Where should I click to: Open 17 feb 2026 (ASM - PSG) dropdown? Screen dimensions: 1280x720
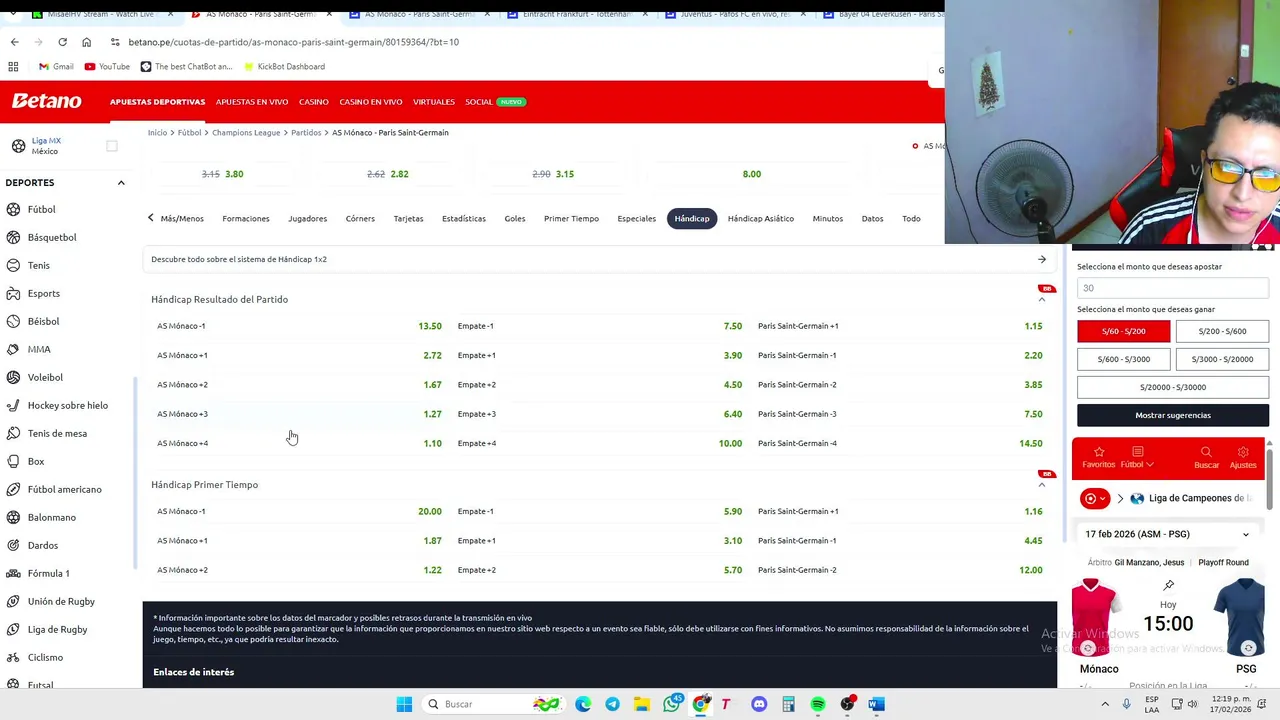[x=1167, y=534]
